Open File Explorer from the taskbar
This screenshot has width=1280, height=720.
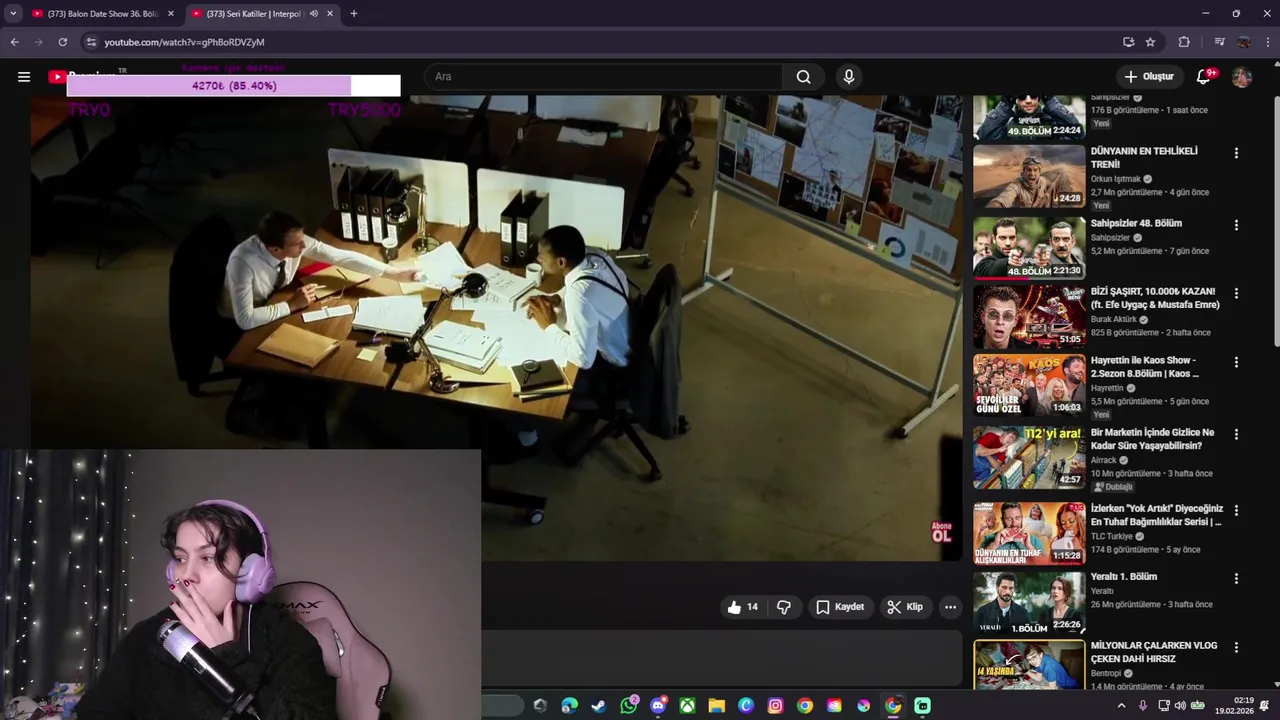[716, 706]
